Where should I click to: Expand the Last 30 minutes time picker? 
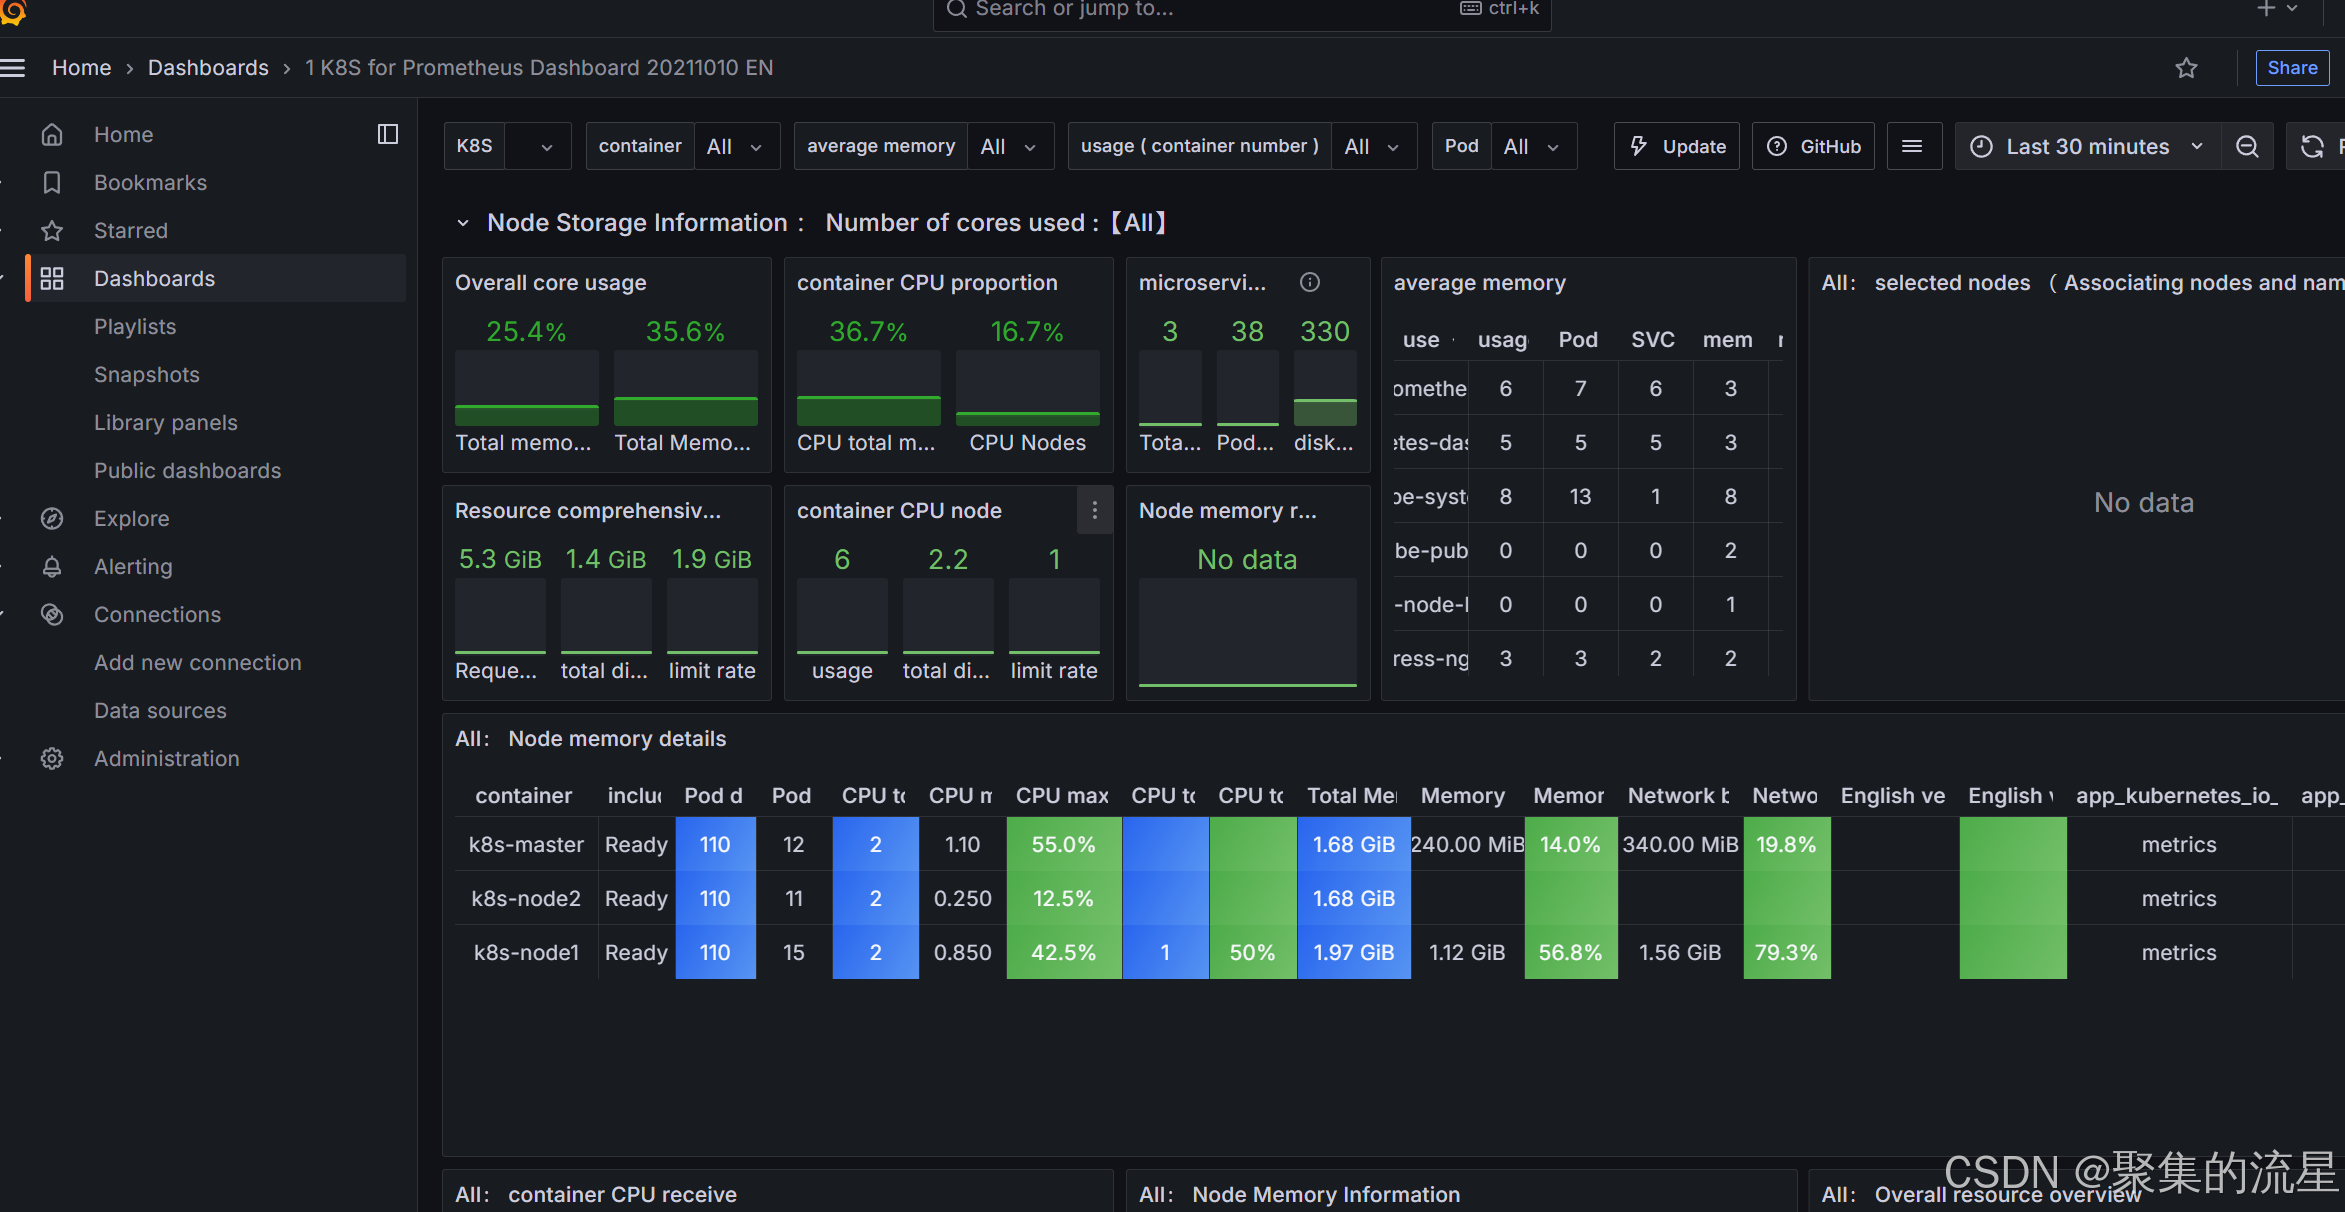click(x=2087, y=147)
